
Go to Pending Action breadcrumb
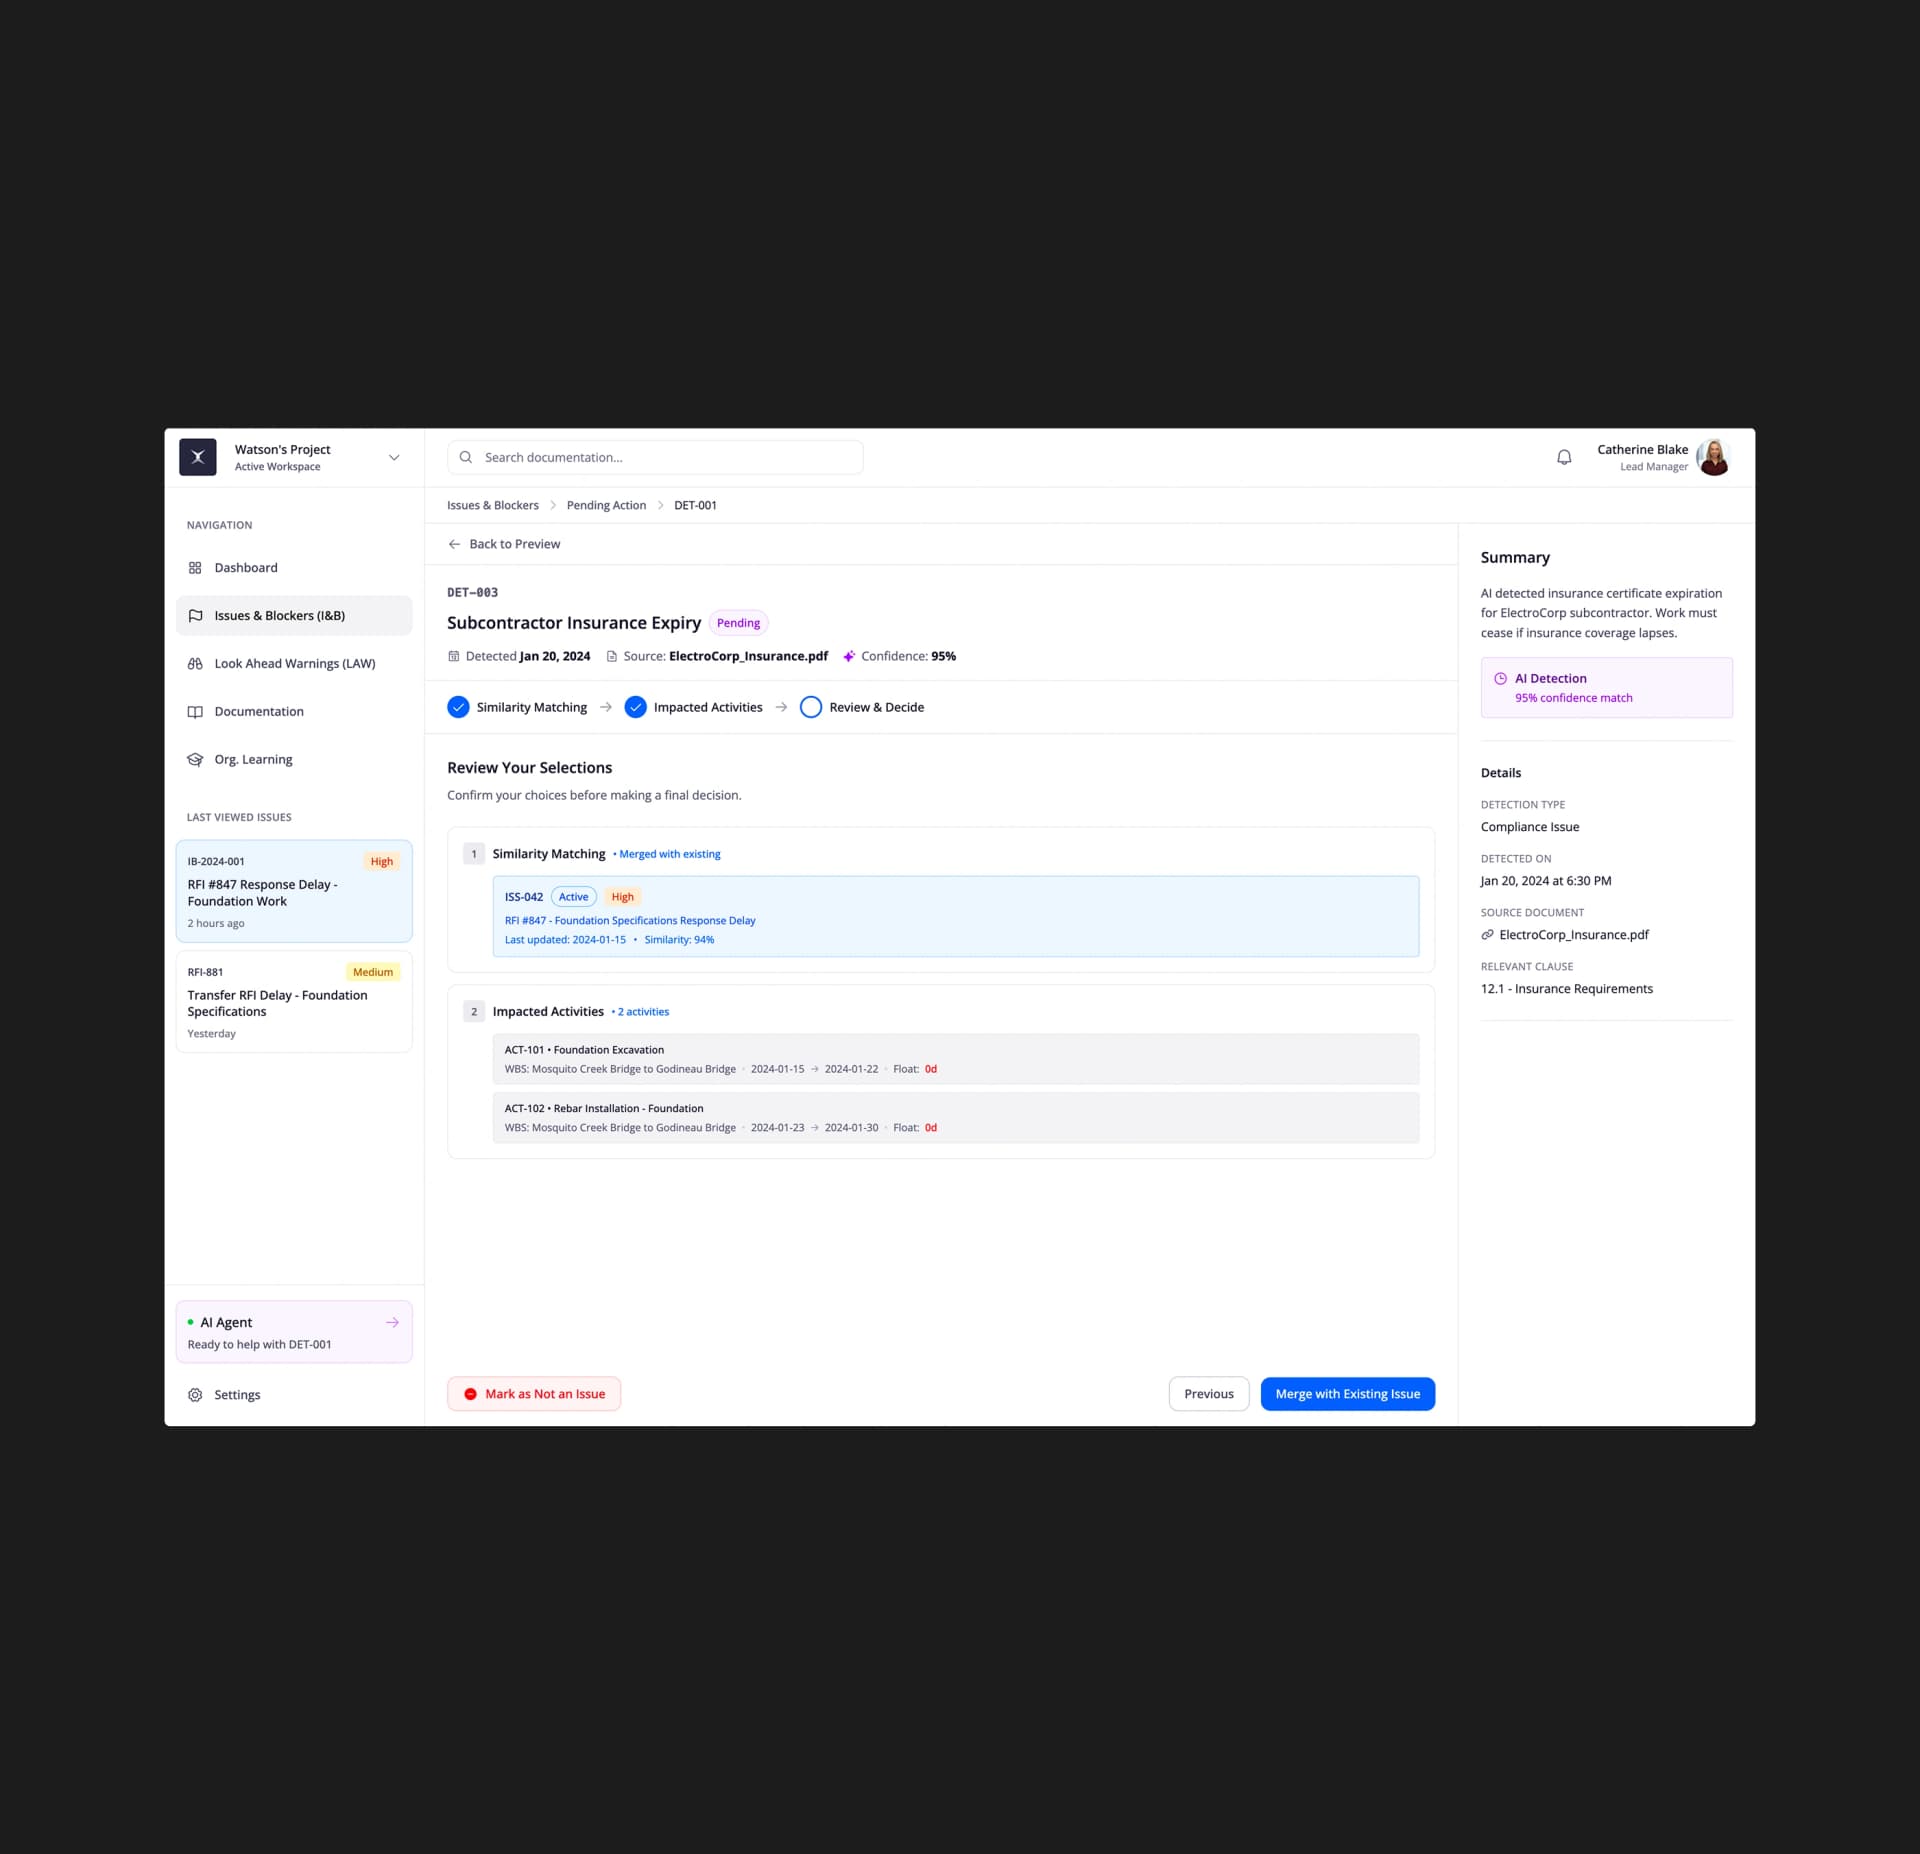[x=606, y=505]
